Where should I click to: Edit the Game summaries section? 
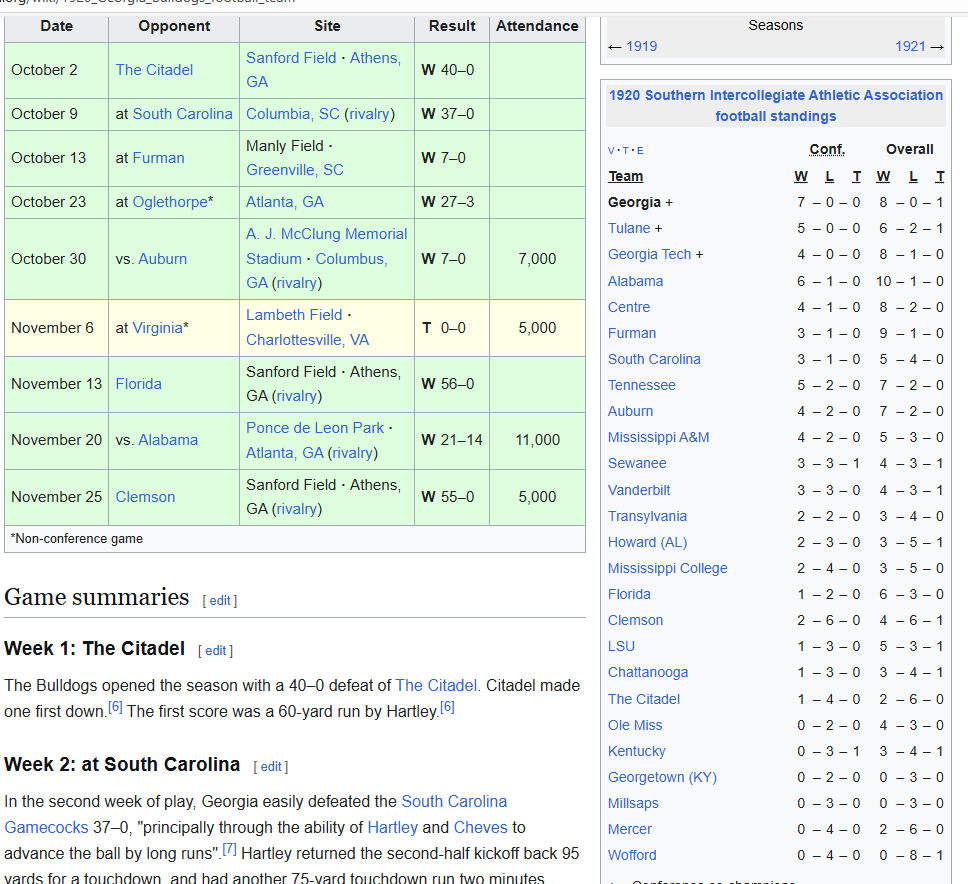click(x=220, y=601)
